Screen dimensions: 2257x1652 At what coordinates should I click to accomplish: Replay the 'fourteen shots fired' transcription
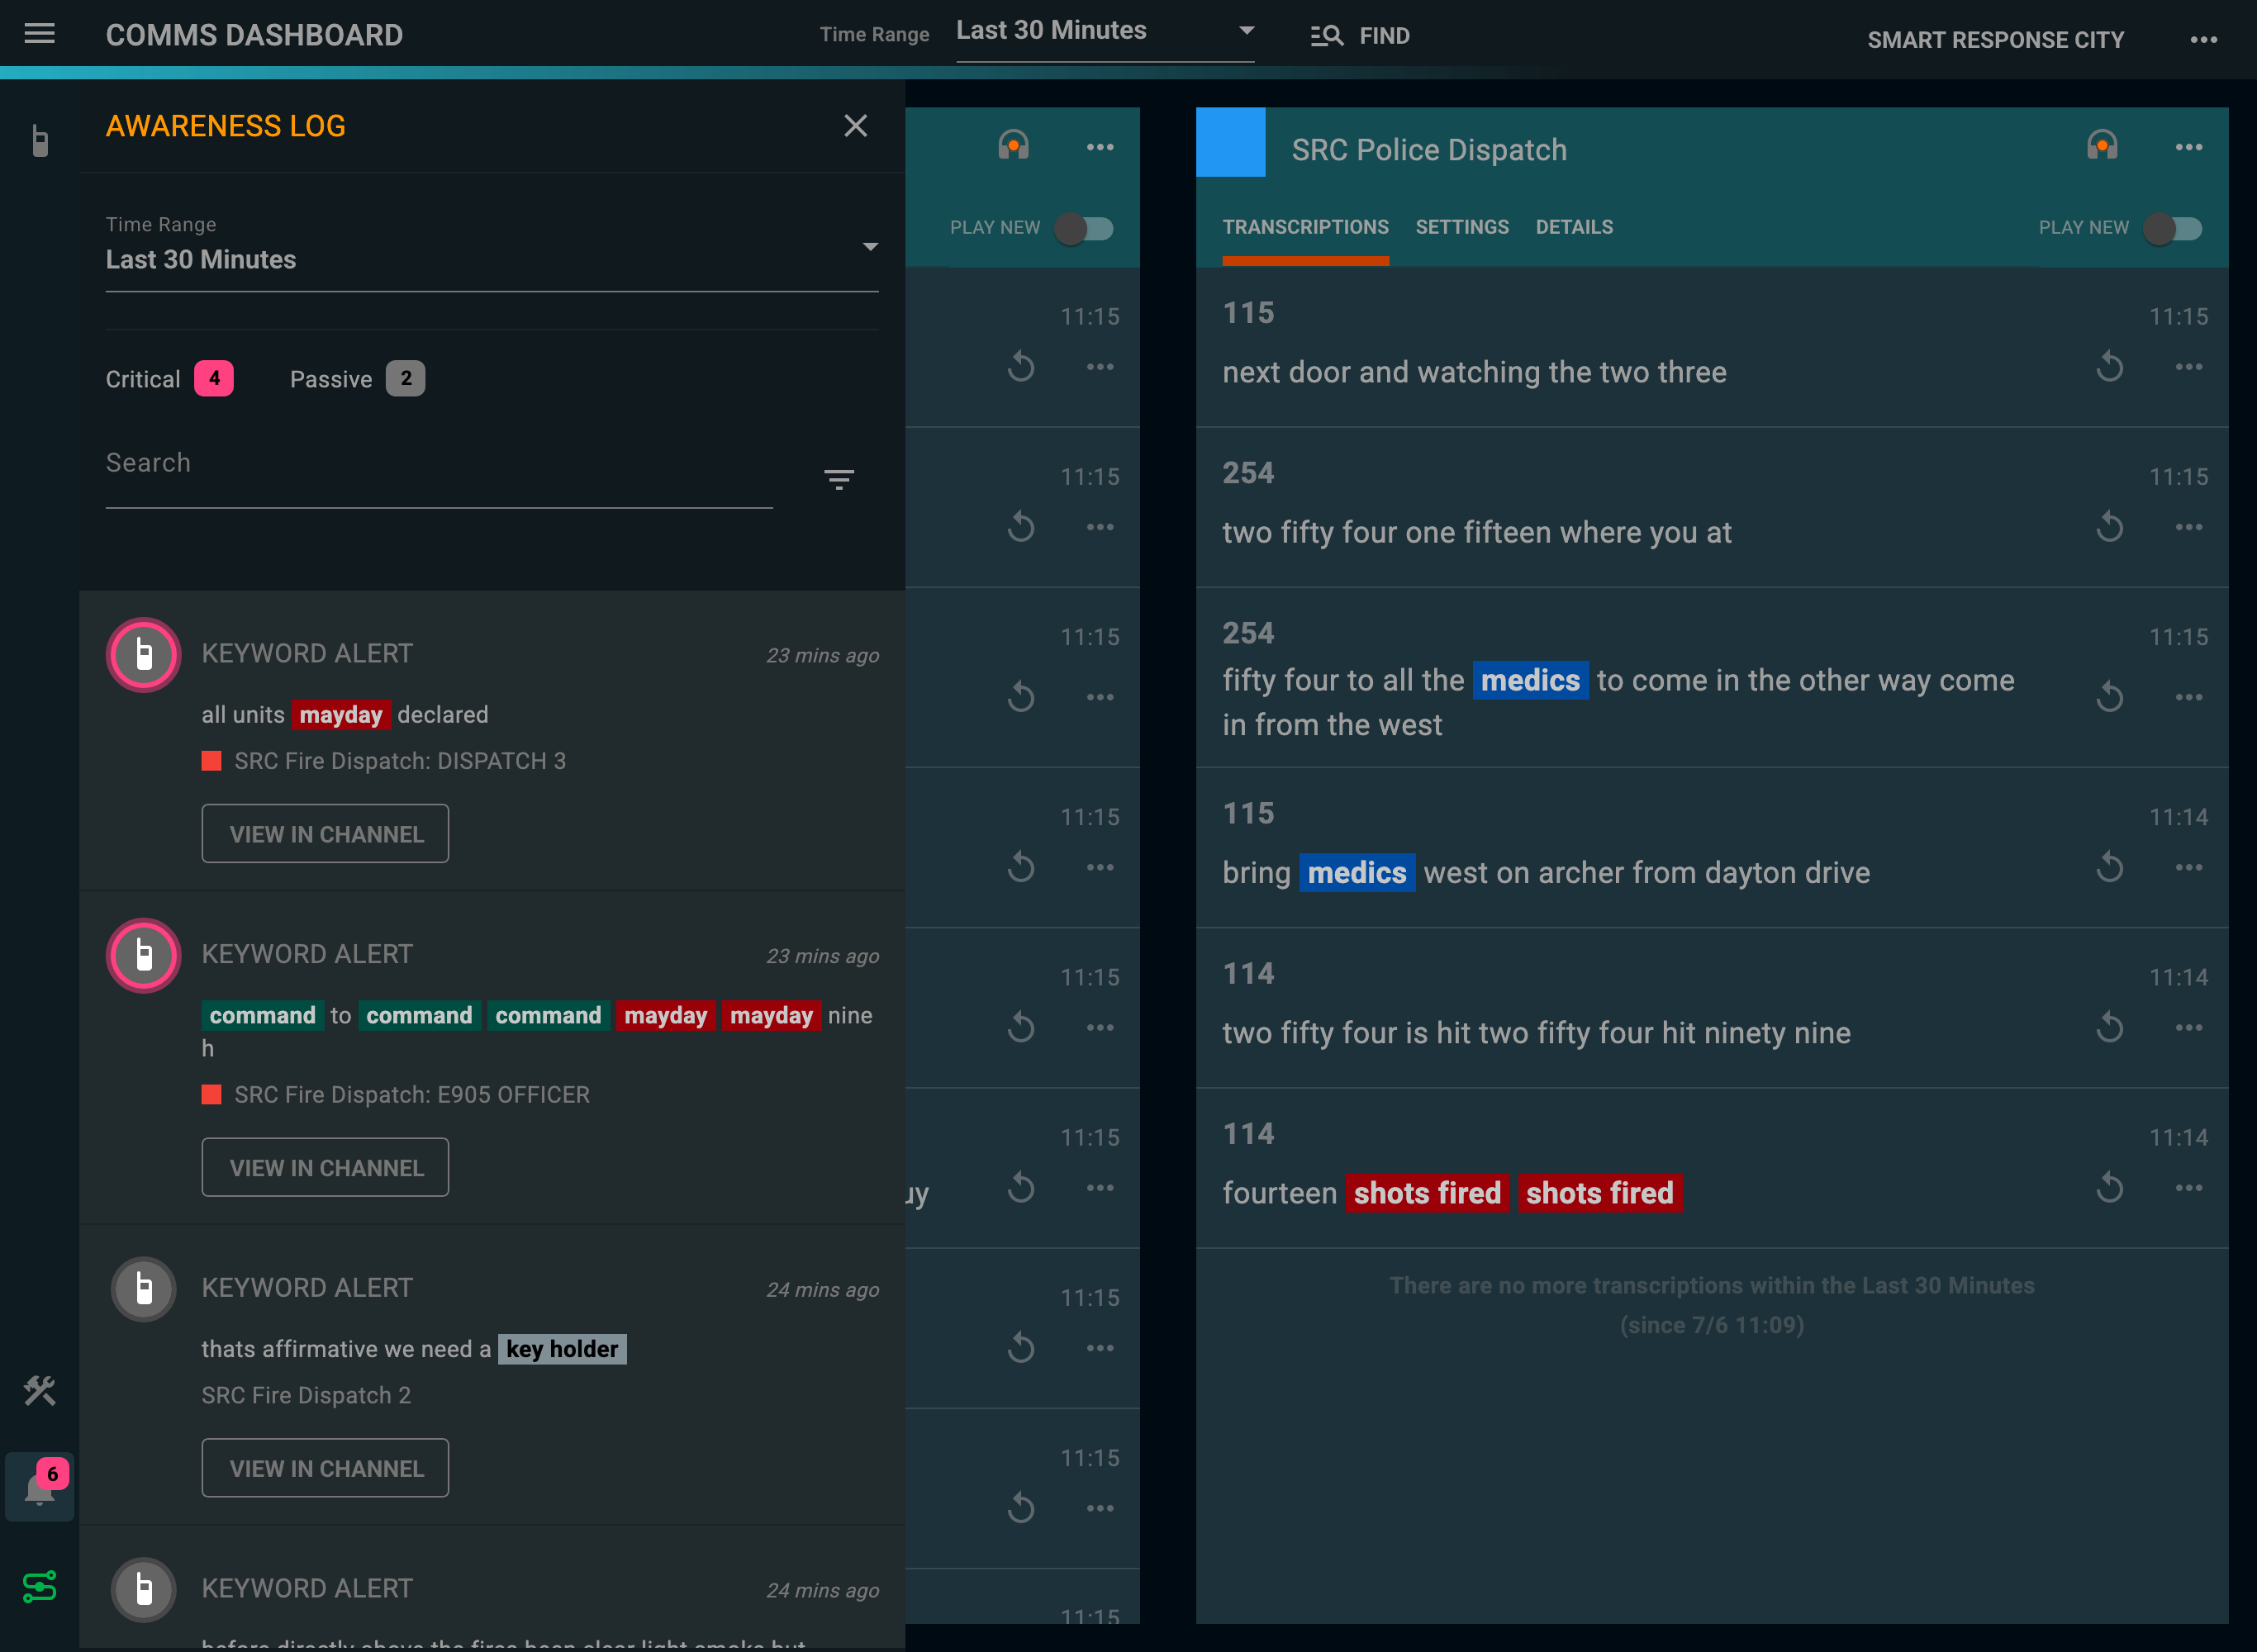tap(2110, 1187)
